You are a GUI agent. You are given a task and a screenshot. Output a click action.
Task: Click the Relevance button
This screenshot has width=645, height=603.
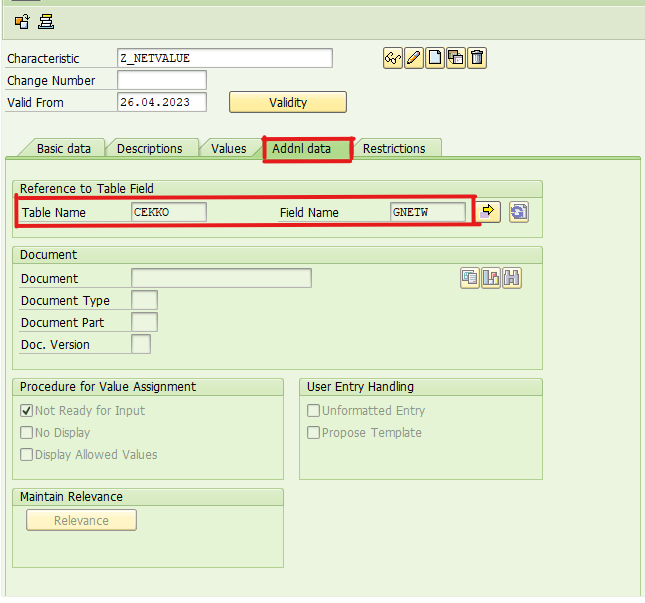pos(81,520)
